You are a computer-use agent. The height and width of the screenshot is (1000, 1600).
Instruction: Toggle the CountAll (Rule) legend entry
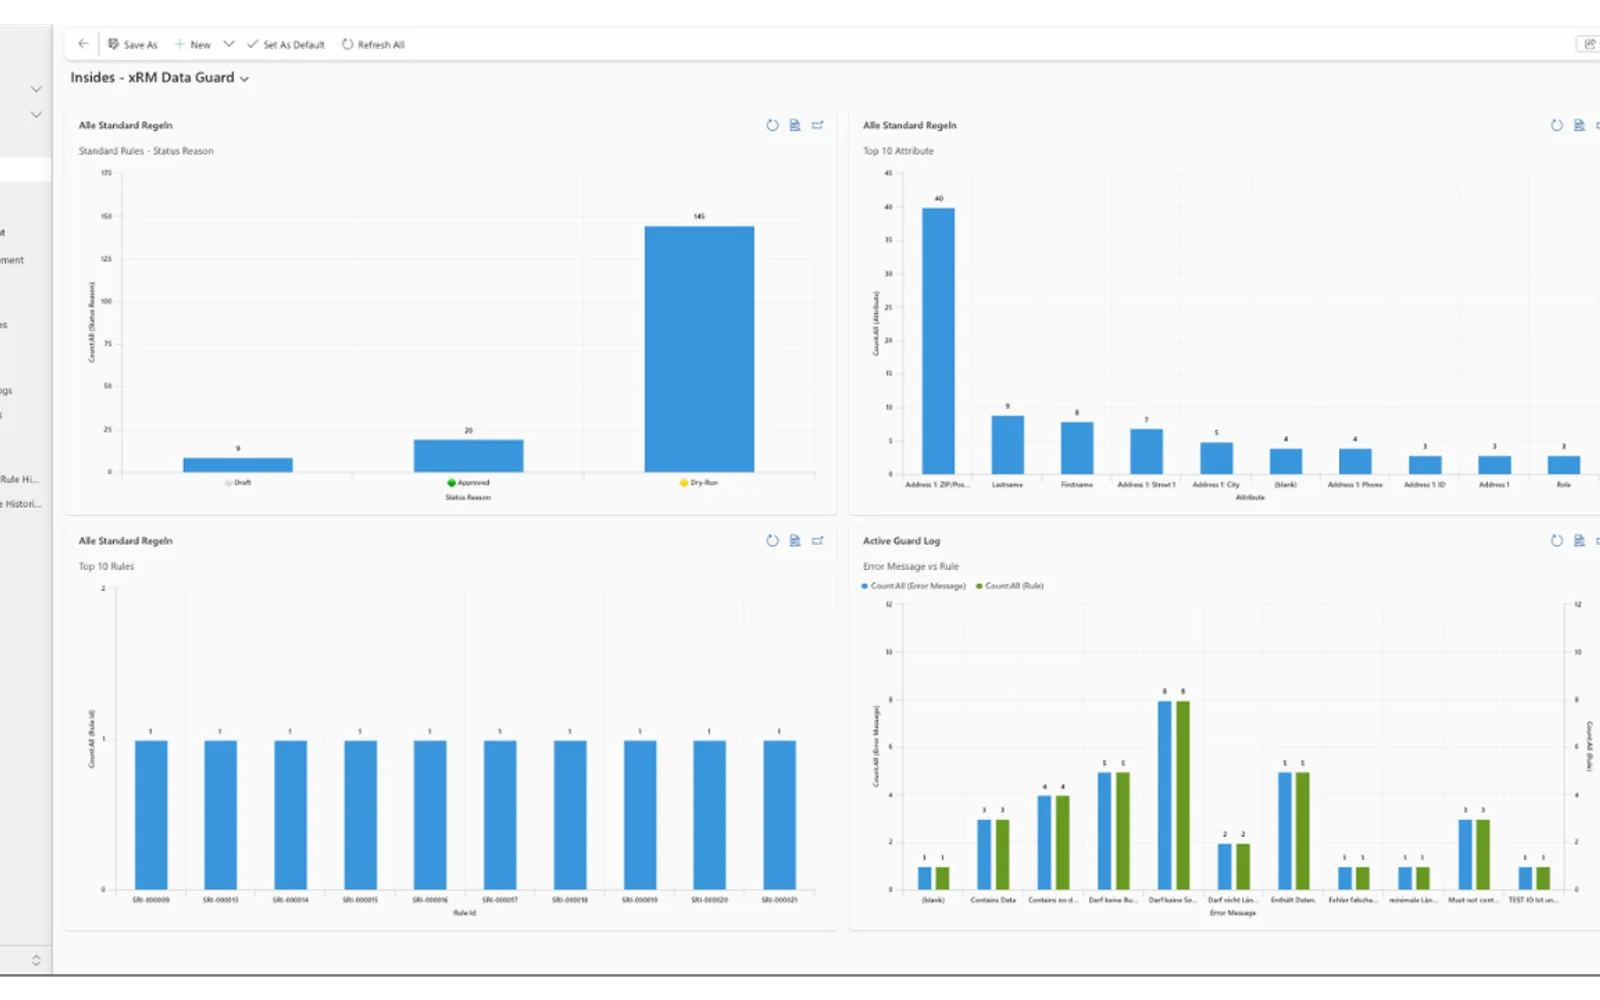pos(1010,586)
